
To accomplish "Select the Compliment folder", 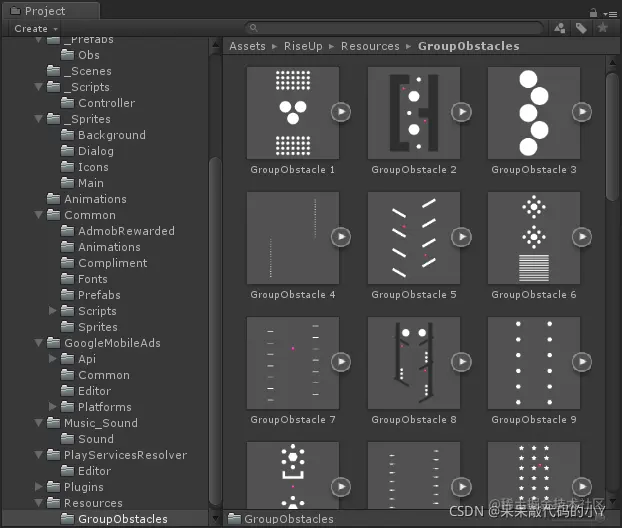I will click(x=104, y=263).
